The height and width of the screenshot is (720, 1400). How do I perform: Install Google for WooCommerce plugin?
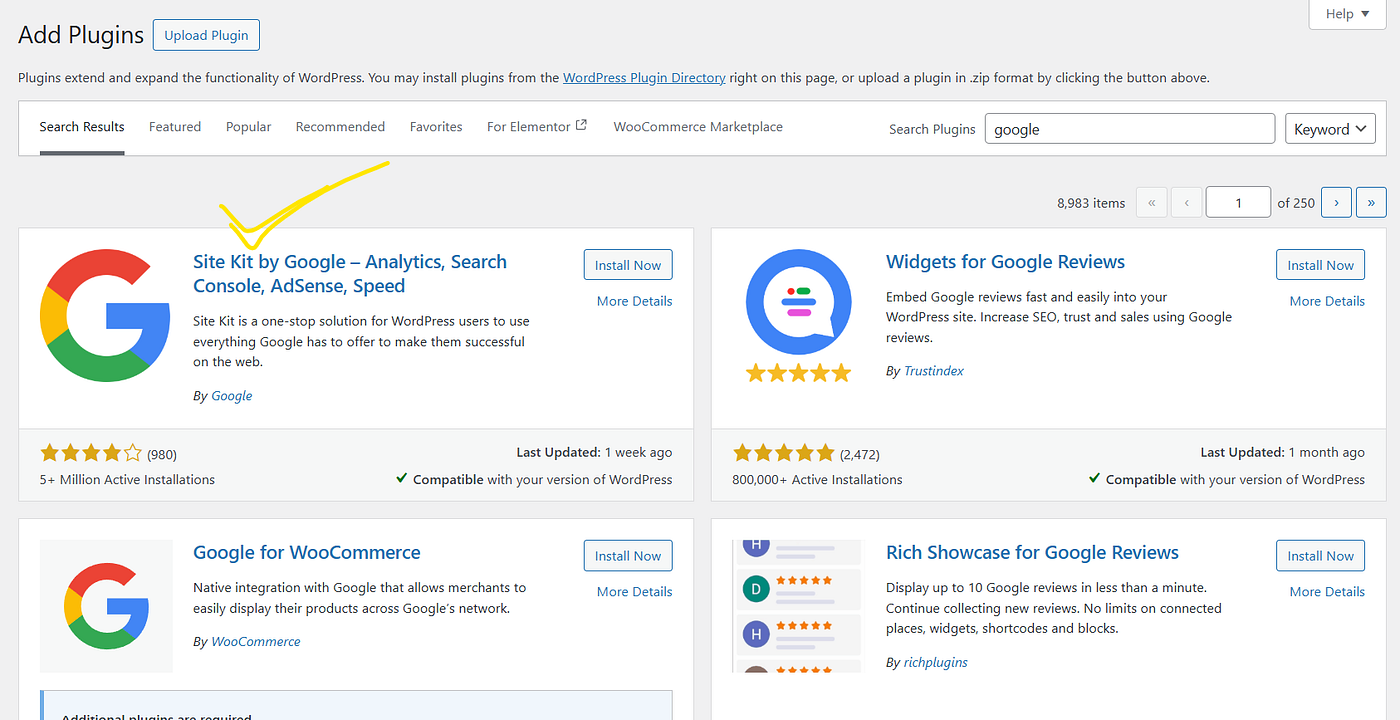click(x=628, y=556)
